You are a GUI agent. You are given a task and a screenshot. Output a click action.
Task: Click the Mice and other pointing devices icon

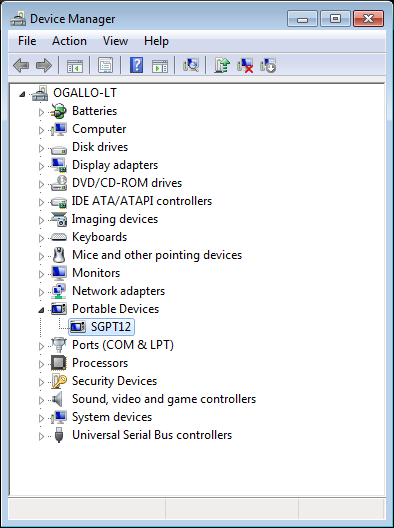[x=59, y=255]
